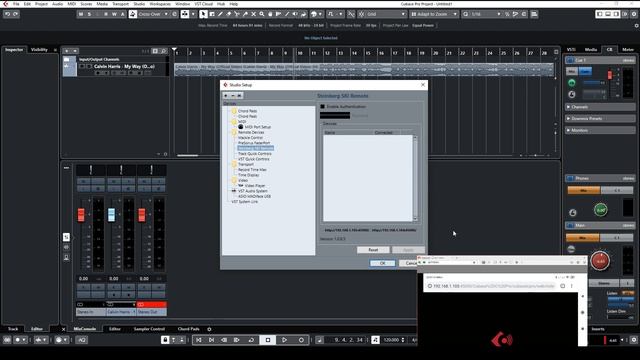640x360 pixels.
Task: Click Reset button in Studio Setup
Action: tap(373, 250)
